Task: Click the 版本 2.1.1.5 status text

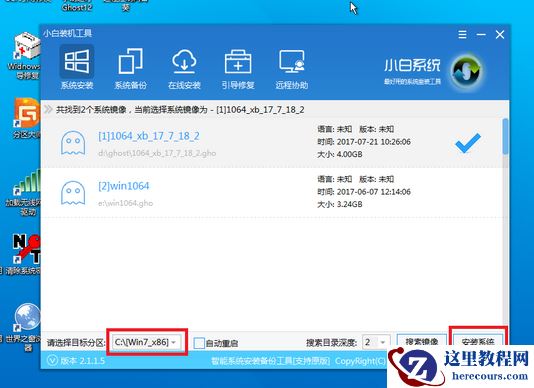Action: [83, 361]
